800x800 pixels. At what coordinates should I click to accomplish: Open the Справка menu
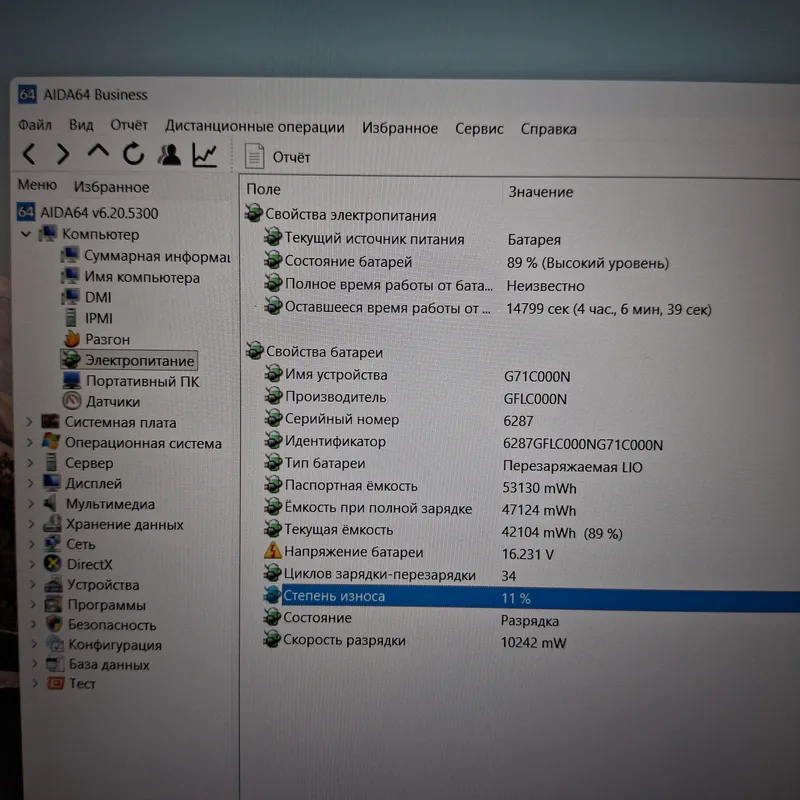point(548,129)
